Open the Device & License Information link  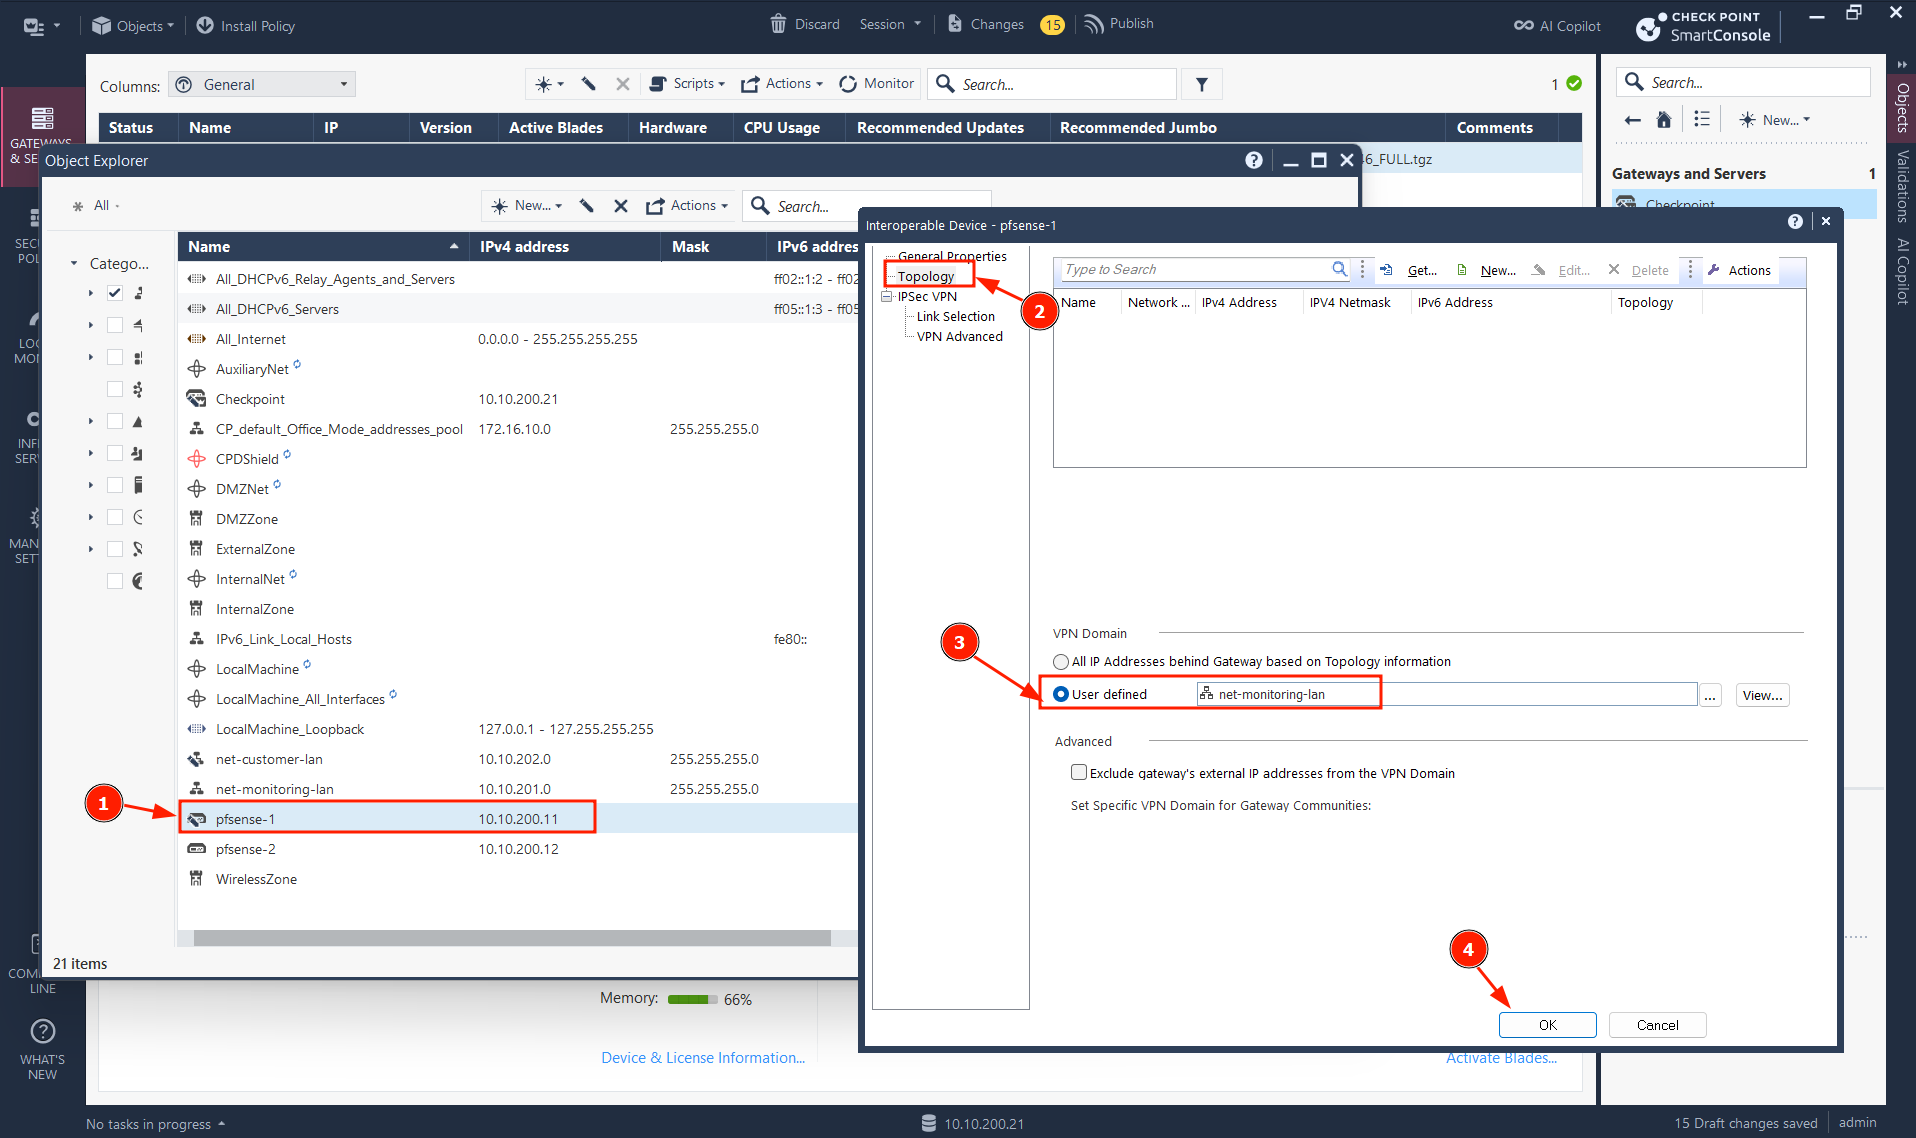(703, 1058)
